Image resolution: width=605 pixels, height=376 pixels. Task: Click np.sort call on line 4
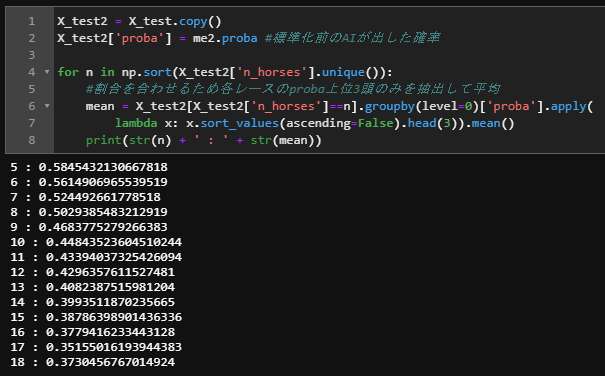147,72
